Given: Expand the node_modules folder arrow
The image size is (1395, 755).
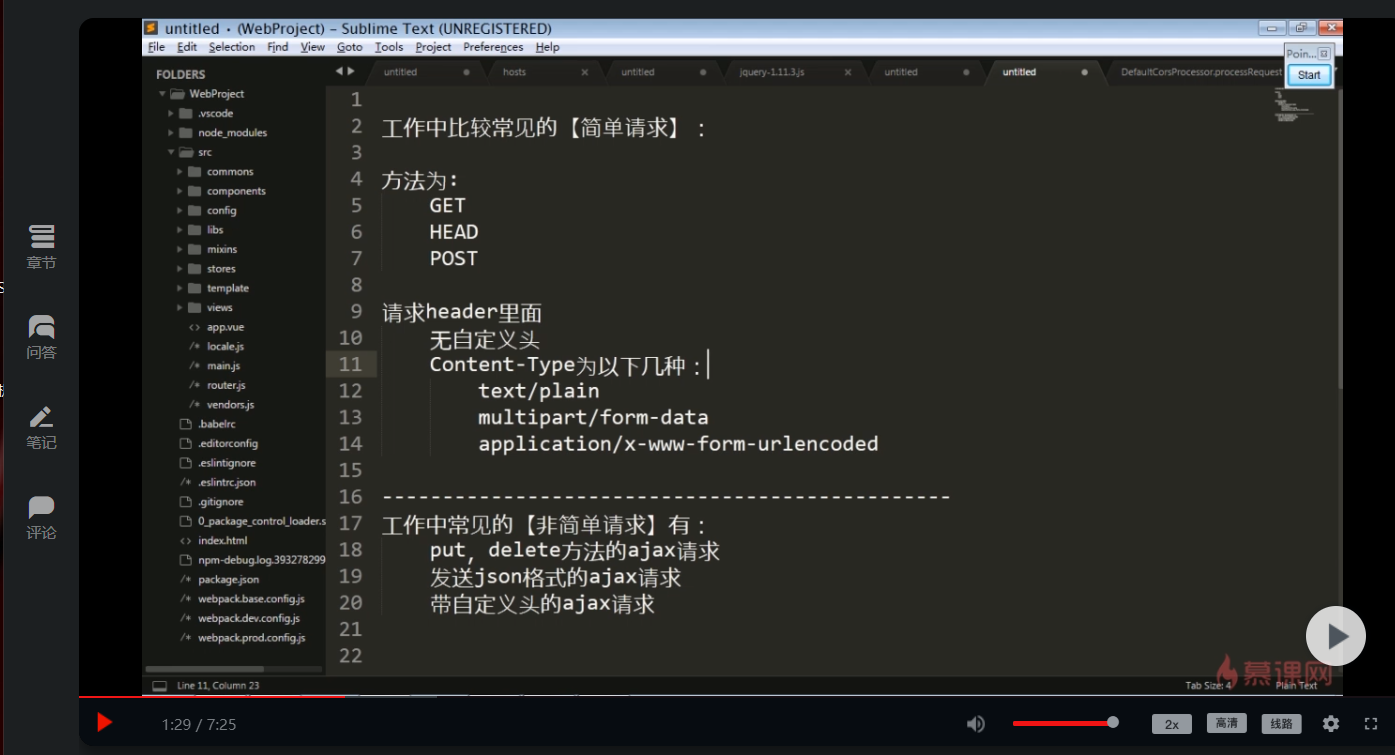Looking at the screenshot, I should pos(171,133).
